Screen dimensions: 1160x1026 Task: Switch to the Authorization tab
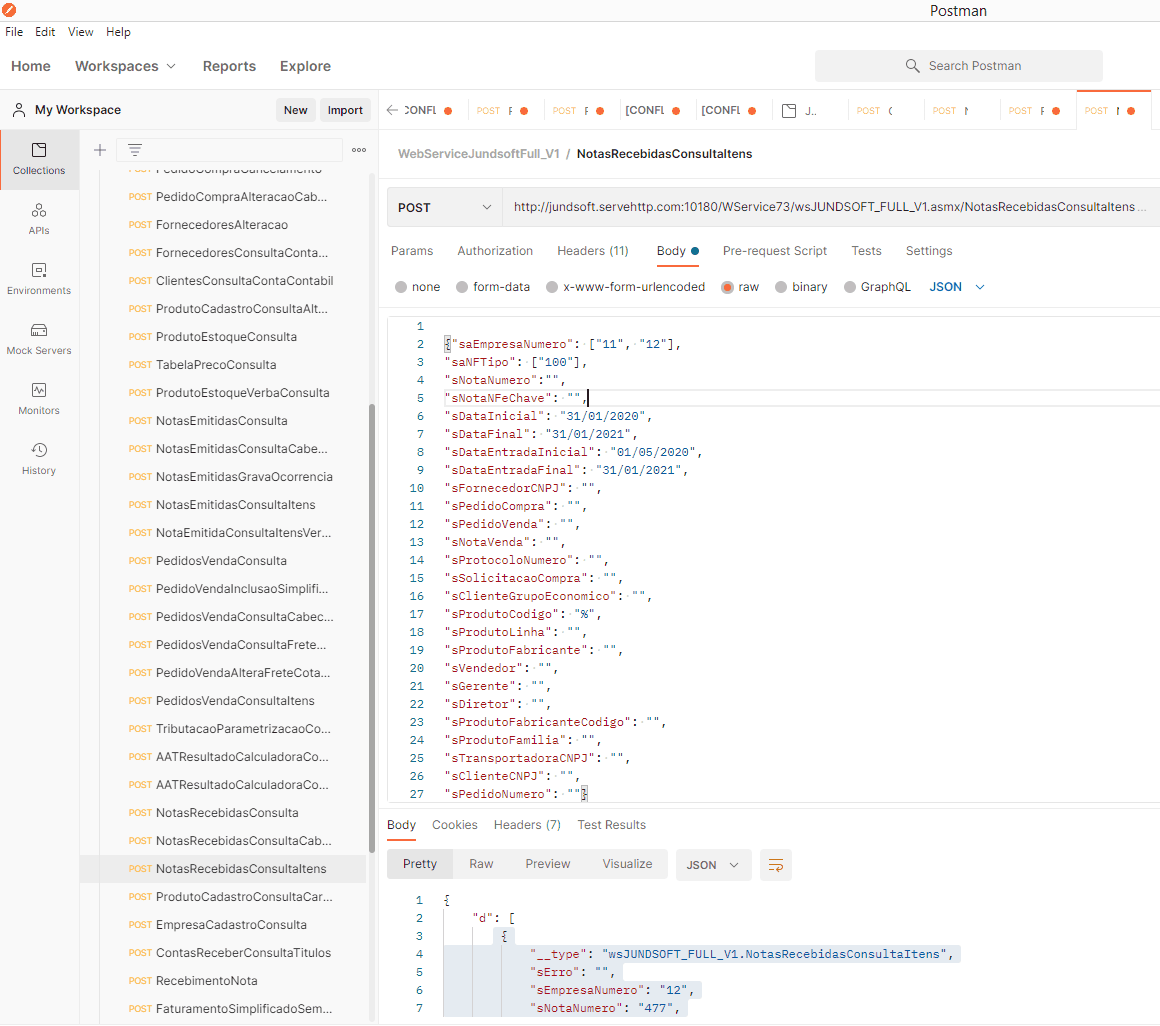(x=495, y=251)
